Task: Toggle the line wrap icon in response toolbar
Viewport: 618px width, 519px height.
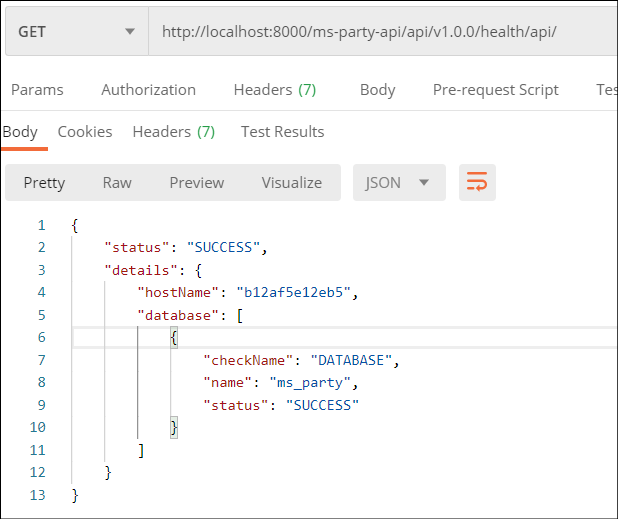Action: [477, 183]
